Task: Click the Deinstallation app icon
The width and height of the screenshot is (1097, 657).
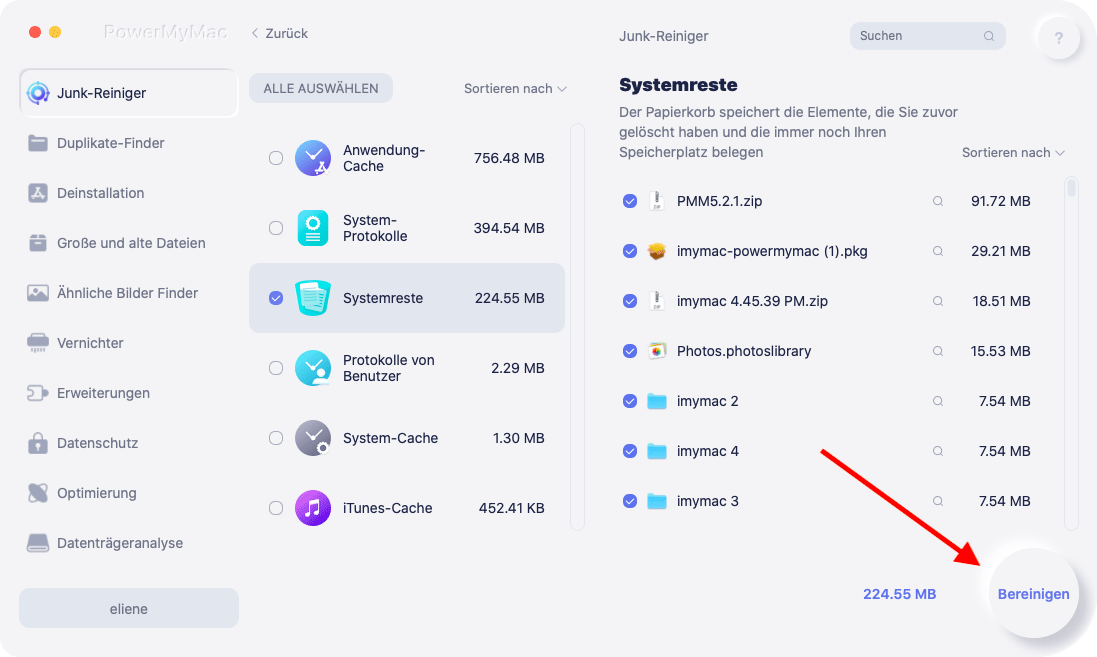Action: (x=38, y=193)
